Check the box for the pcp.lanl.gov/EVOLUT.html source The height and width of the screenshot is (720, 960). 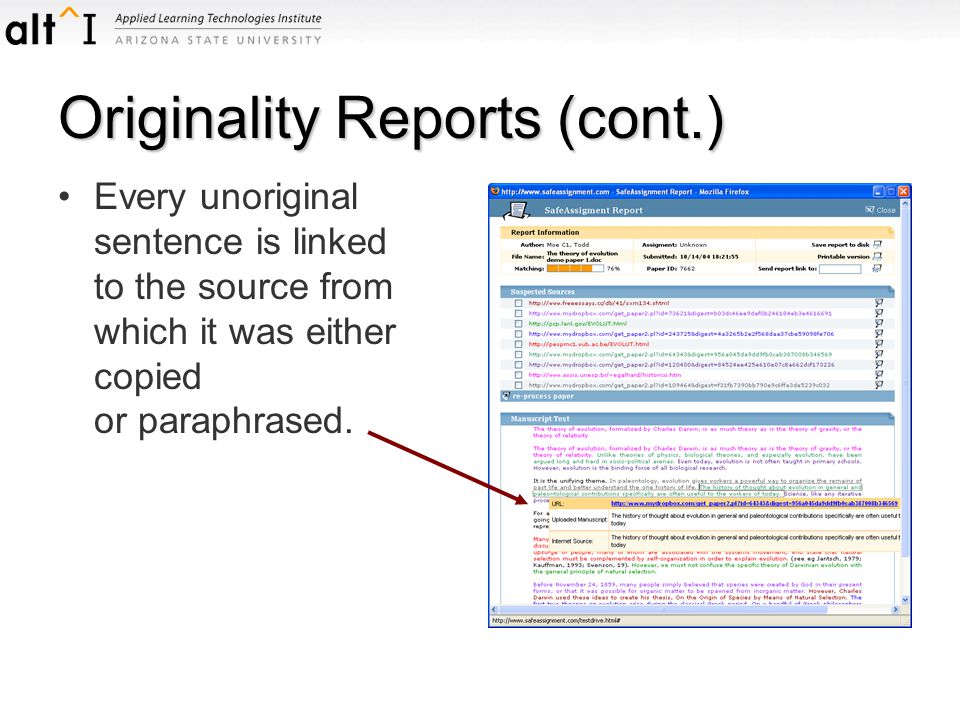(x=519, y=324)
